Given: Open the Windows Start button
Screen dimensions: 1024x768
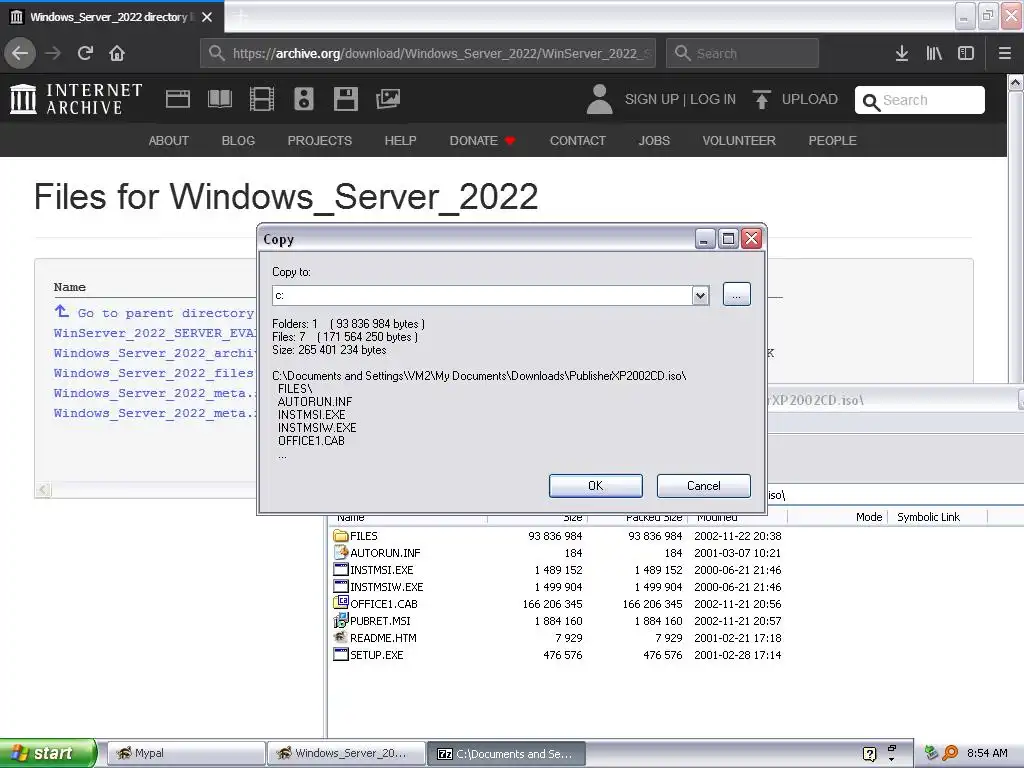Looking at the screenshot, I should point(48,753).
